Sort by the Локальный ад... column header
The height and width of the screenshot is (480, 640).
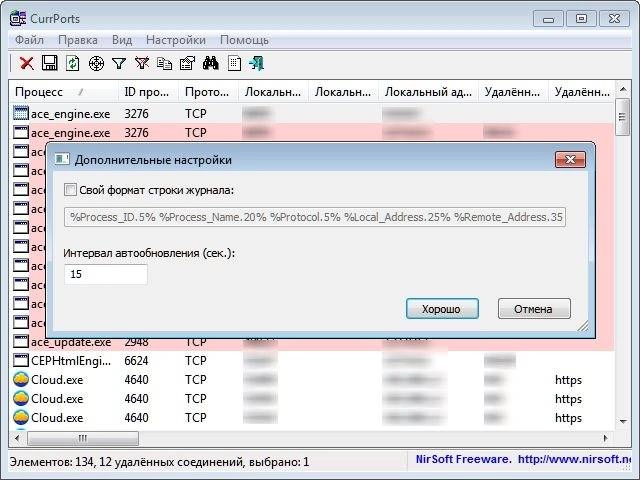pyautogui.click(x=429, y=92)
